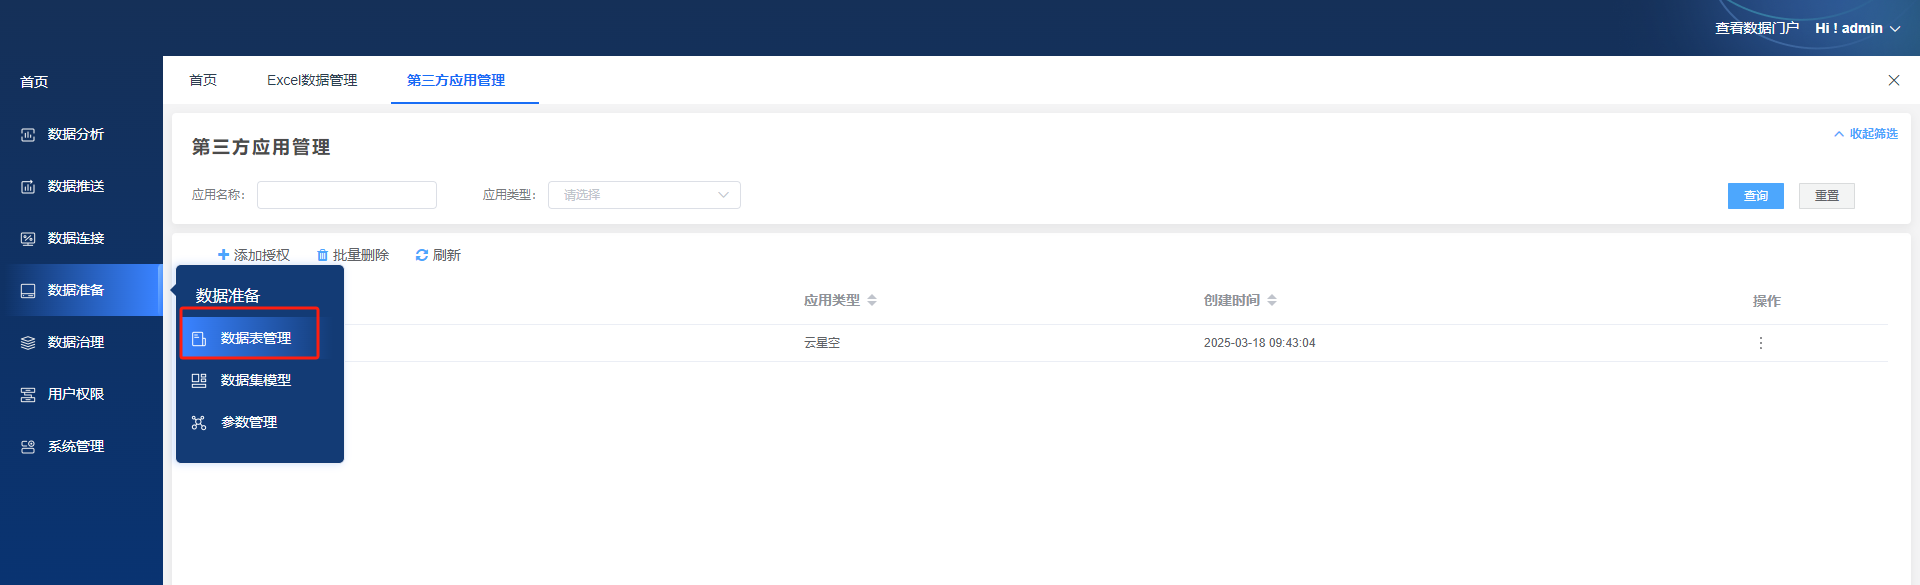Image resolution: width=1920 pixels, height=585 pixels.
Task: Open the admin user dropdown
Action: coord(1857,28)
